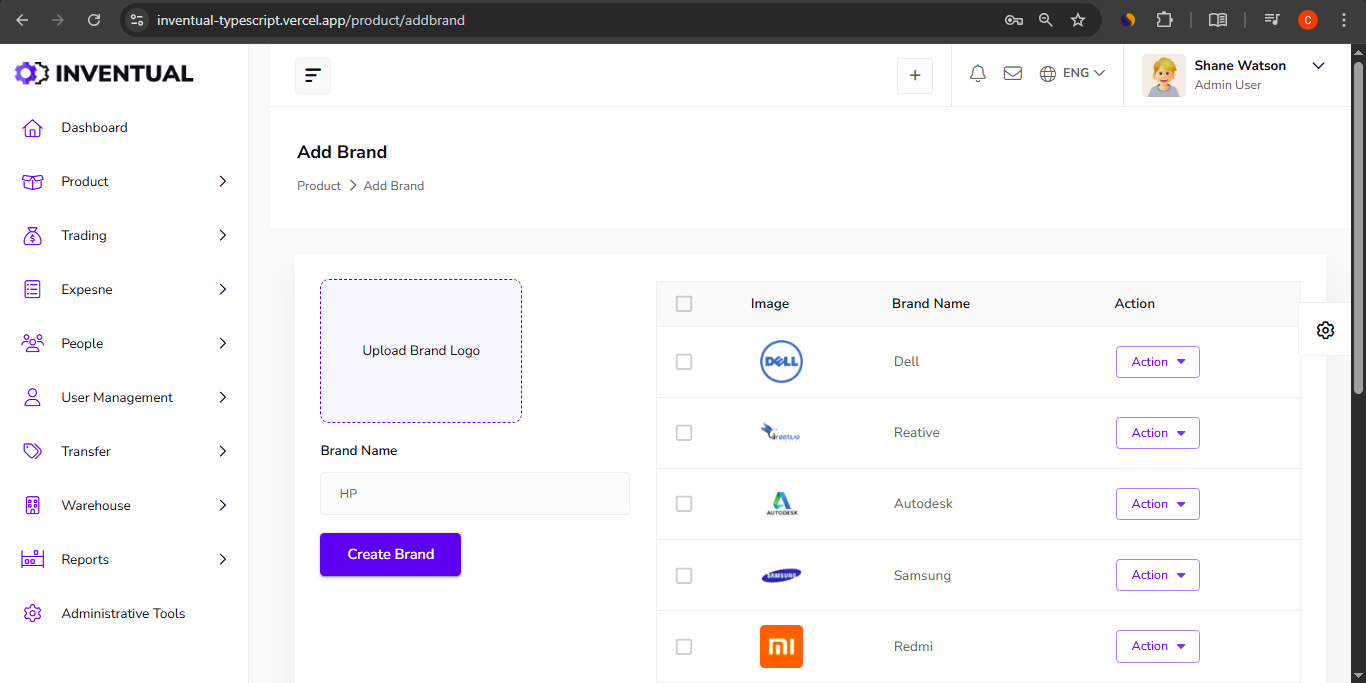Click the Upload Brand Logo area
The height and width of the screenshot is (683, 1366).
pyautogui.click(x=421, y=351)
